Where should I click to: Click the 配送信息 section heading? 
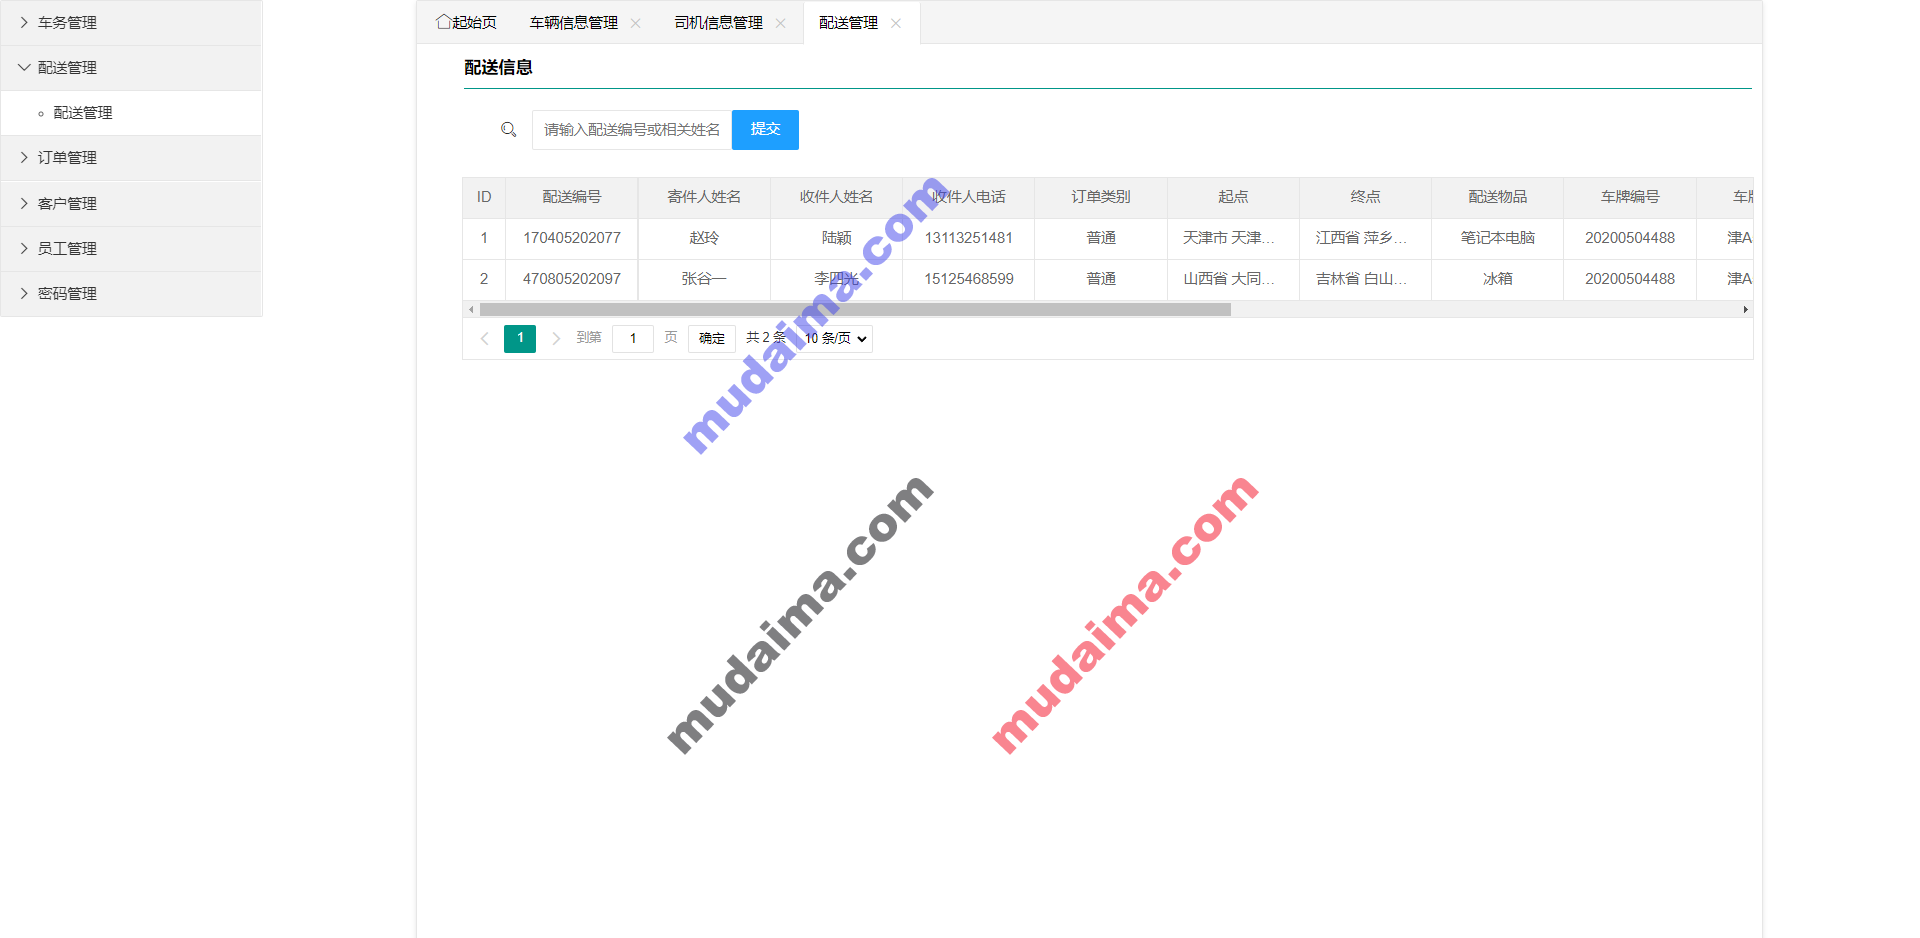point(498,68)
